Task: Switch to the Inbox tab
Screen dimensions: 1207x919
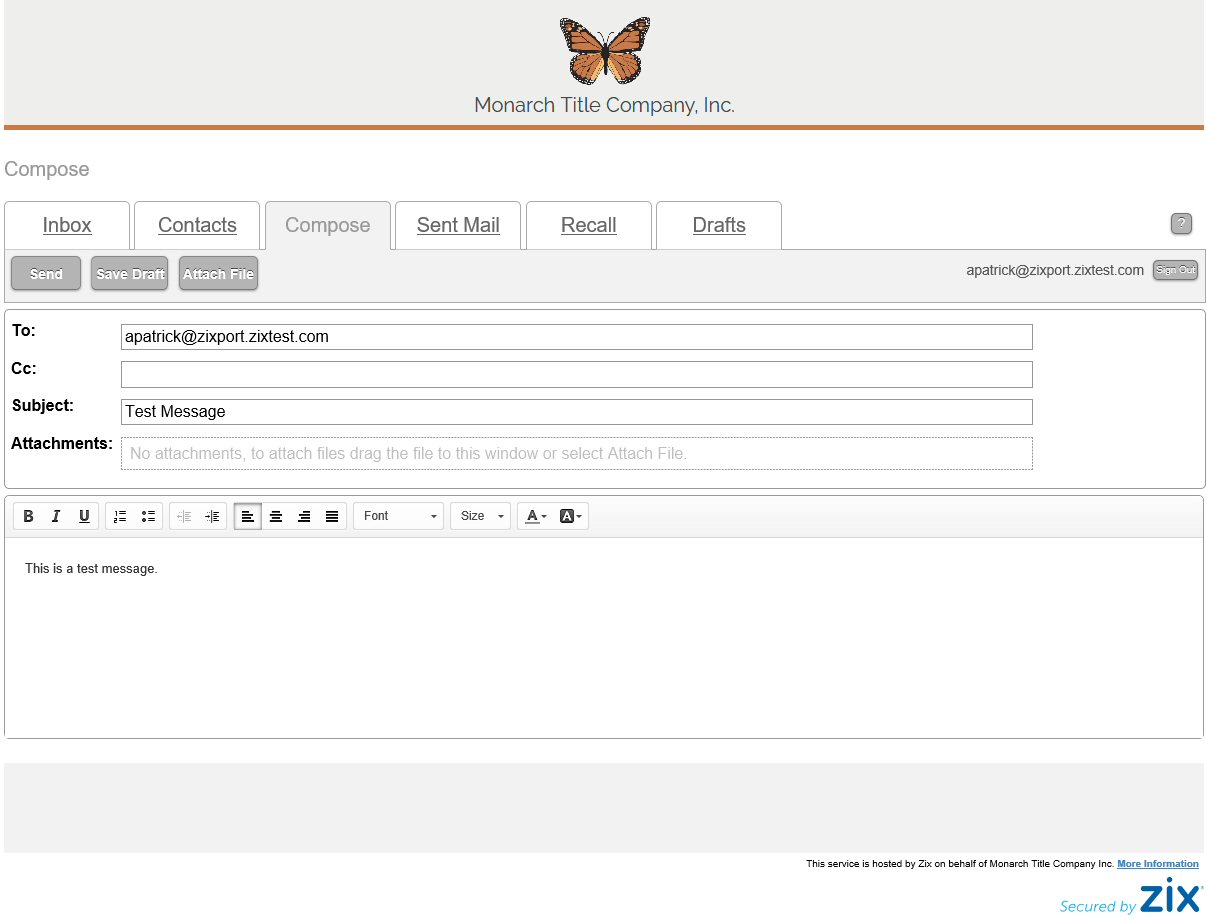Action: (x=67, y=225)
